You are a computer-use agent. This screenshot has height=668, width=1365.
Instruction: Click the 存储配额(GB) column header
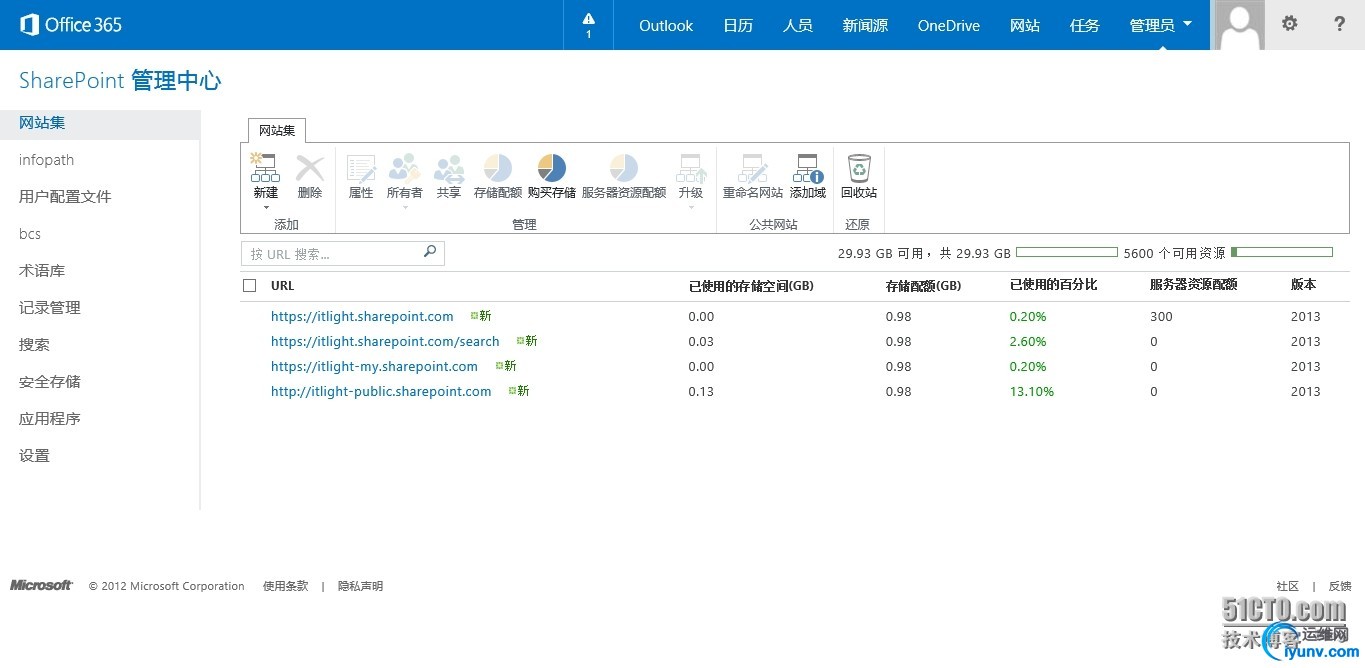923,286
